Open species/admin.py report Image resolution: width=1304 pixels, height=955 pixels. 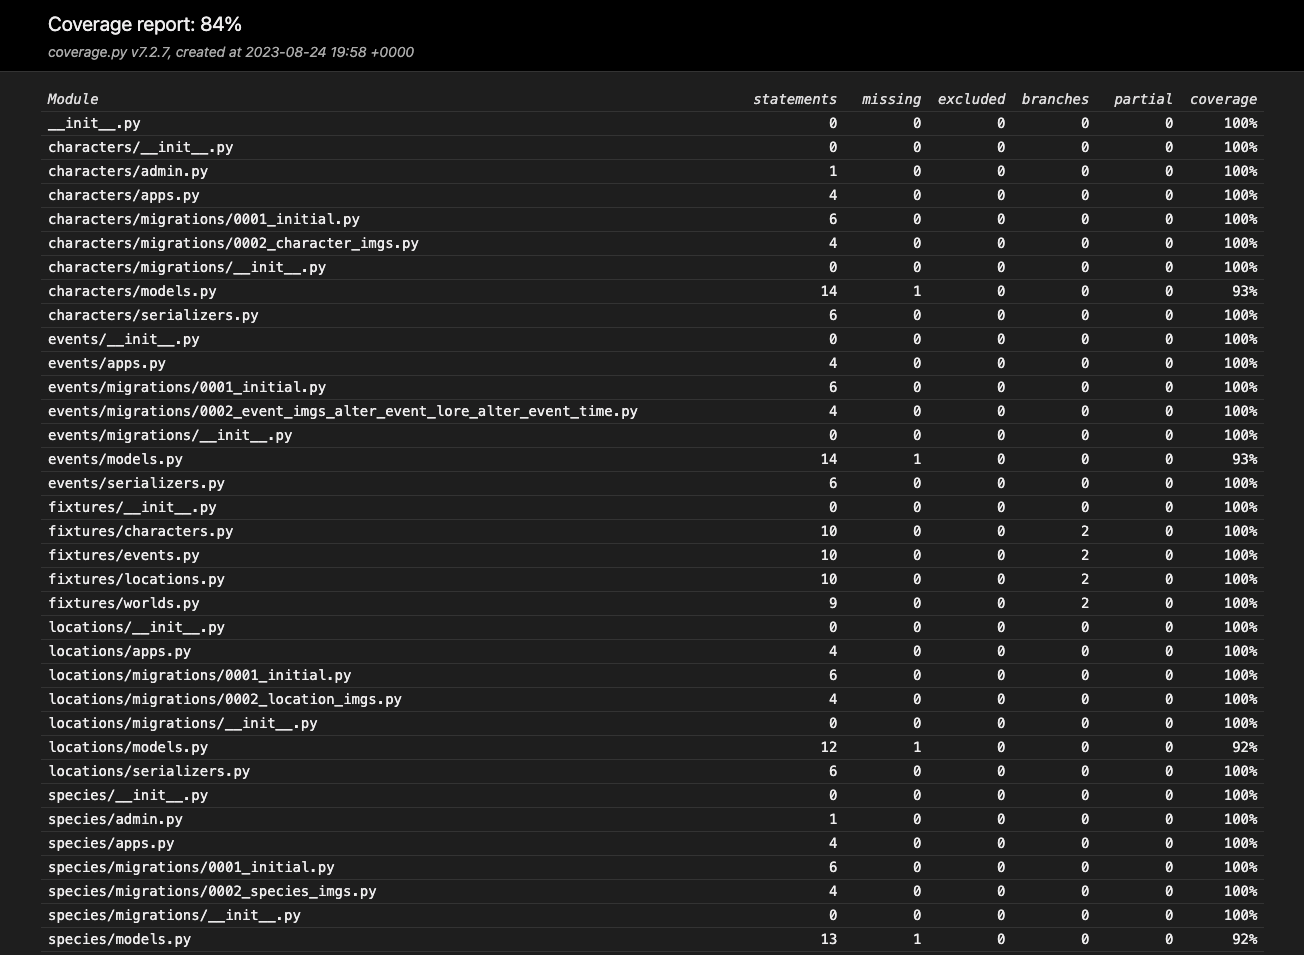(x=115, y=819)
